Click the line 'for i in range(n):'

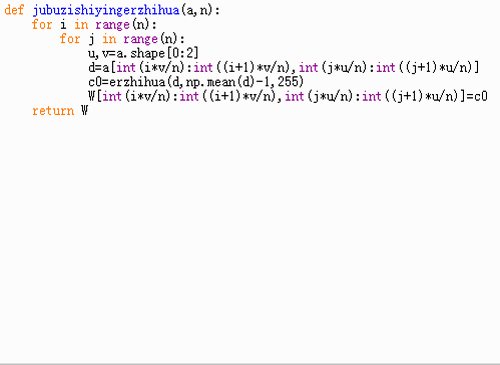click(94, 25)
